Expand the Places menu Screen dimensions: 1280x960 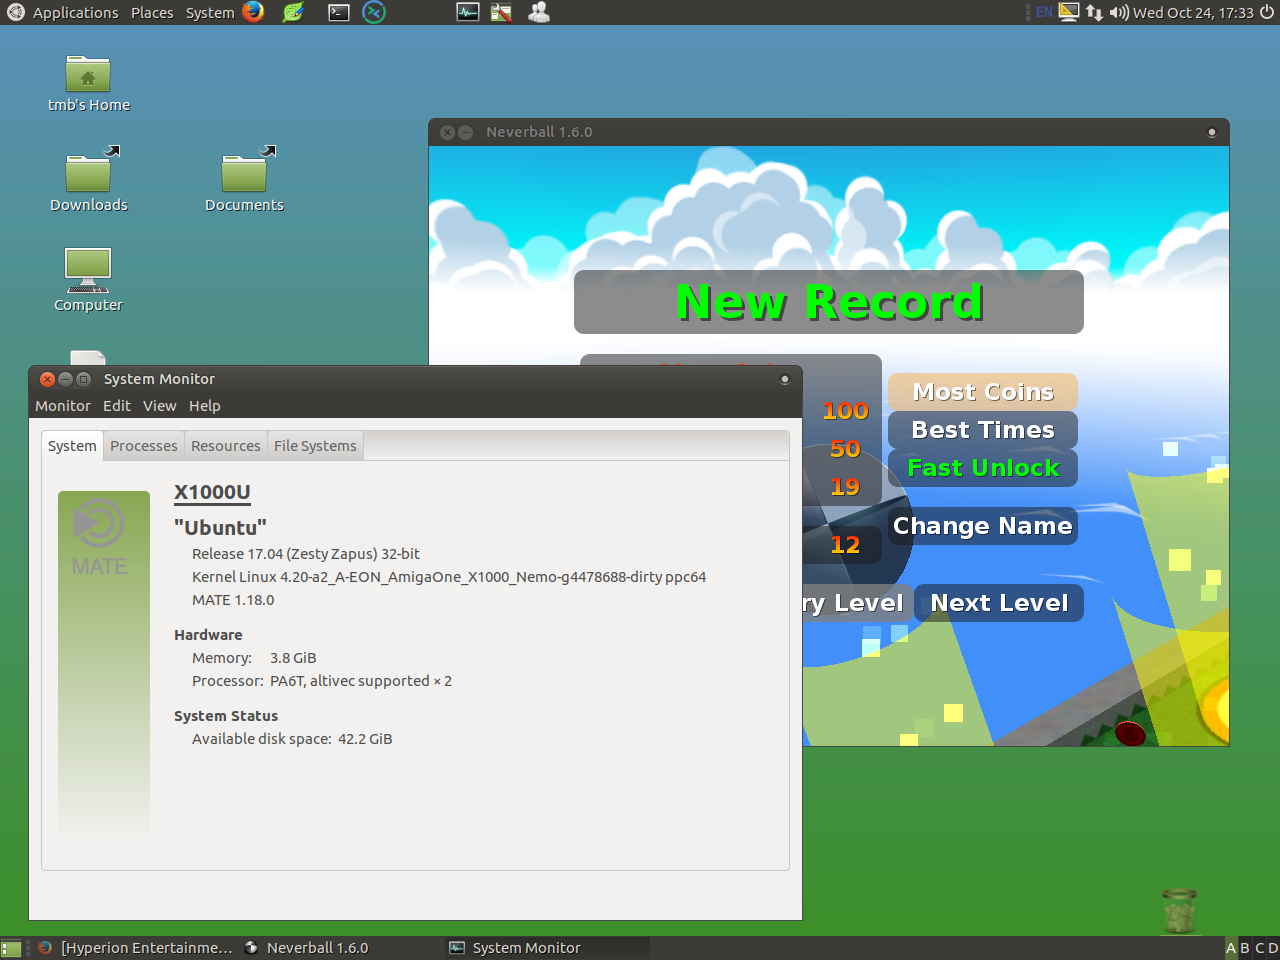pyautogui.click(x=152, y=12)
